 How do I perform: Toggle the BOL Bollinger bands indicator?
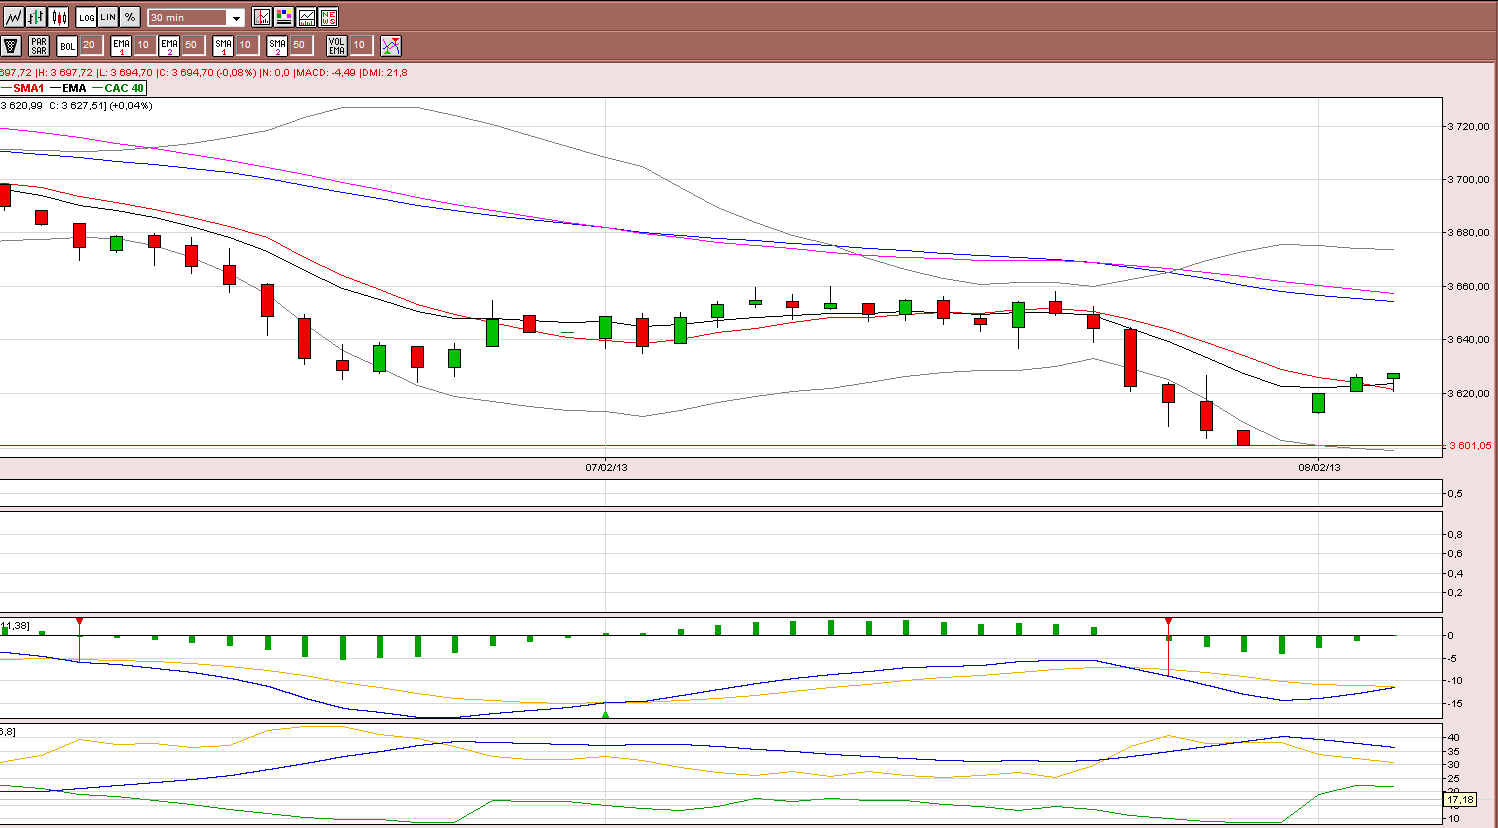click(x=67, y=45)
